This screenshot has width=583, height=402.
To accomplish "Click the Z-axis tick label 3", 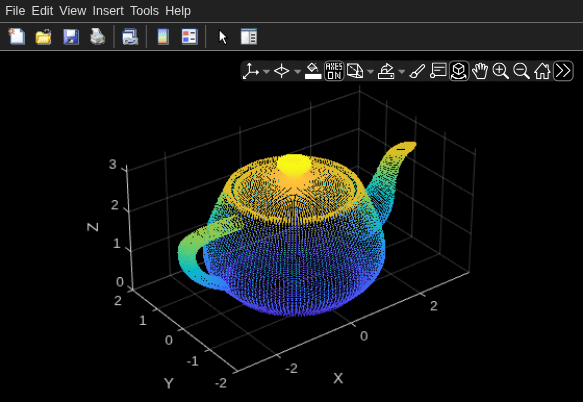I will (x=113, y=164).
